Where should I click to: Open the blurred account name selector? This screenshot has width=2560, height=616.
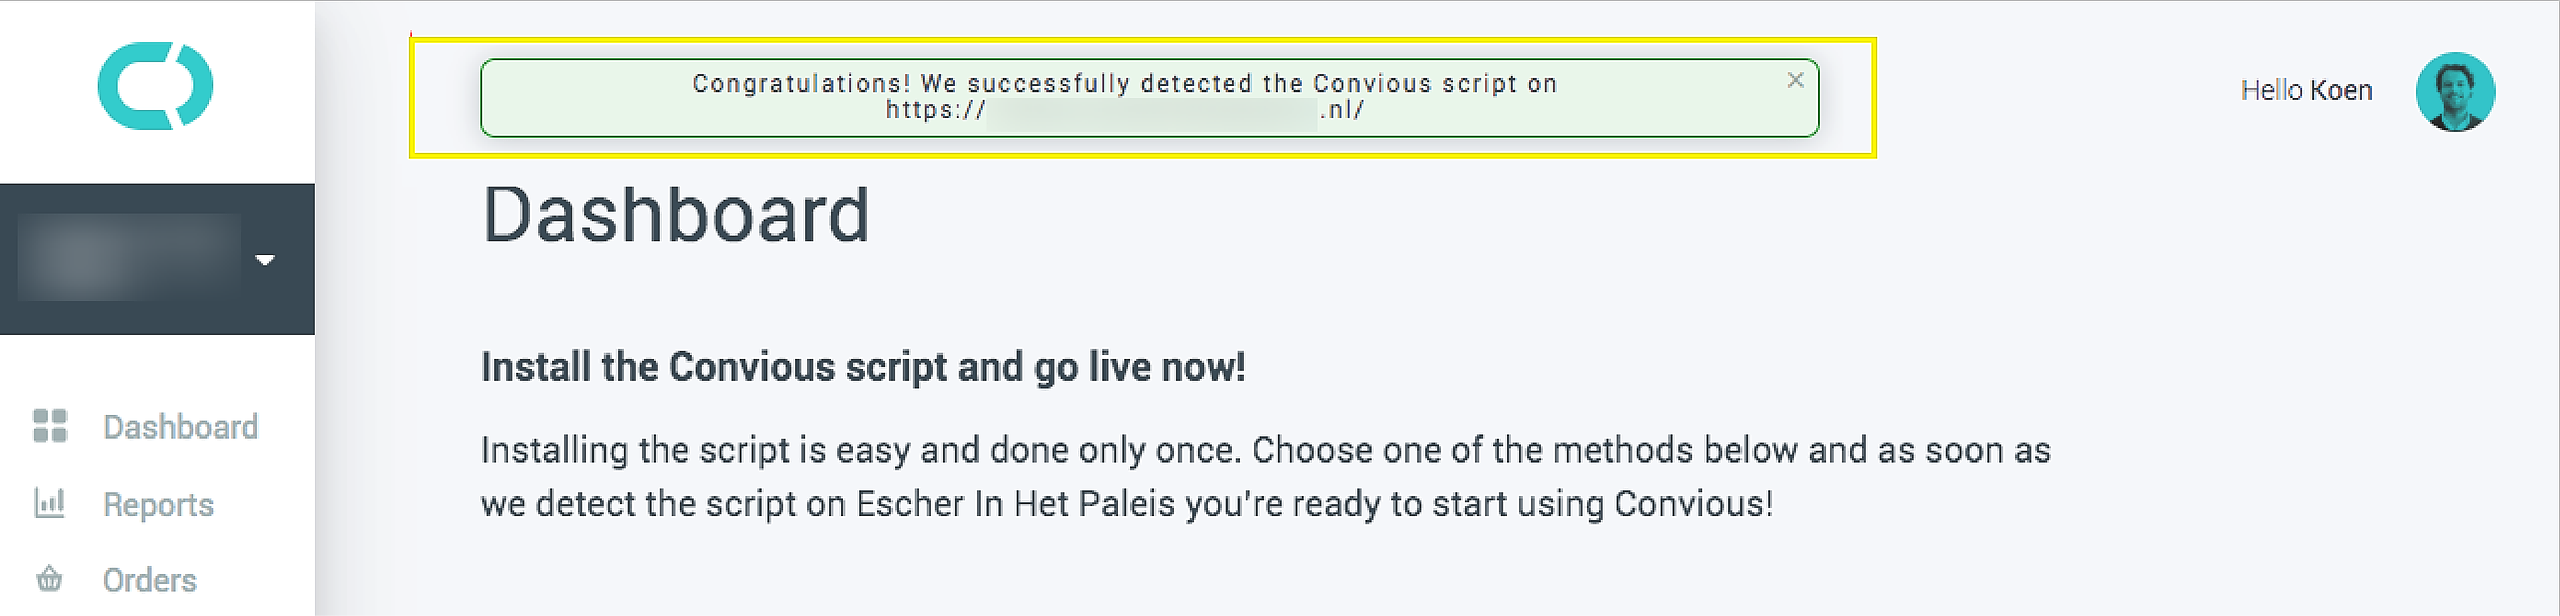pyautogui.click(x=130, y=258)
